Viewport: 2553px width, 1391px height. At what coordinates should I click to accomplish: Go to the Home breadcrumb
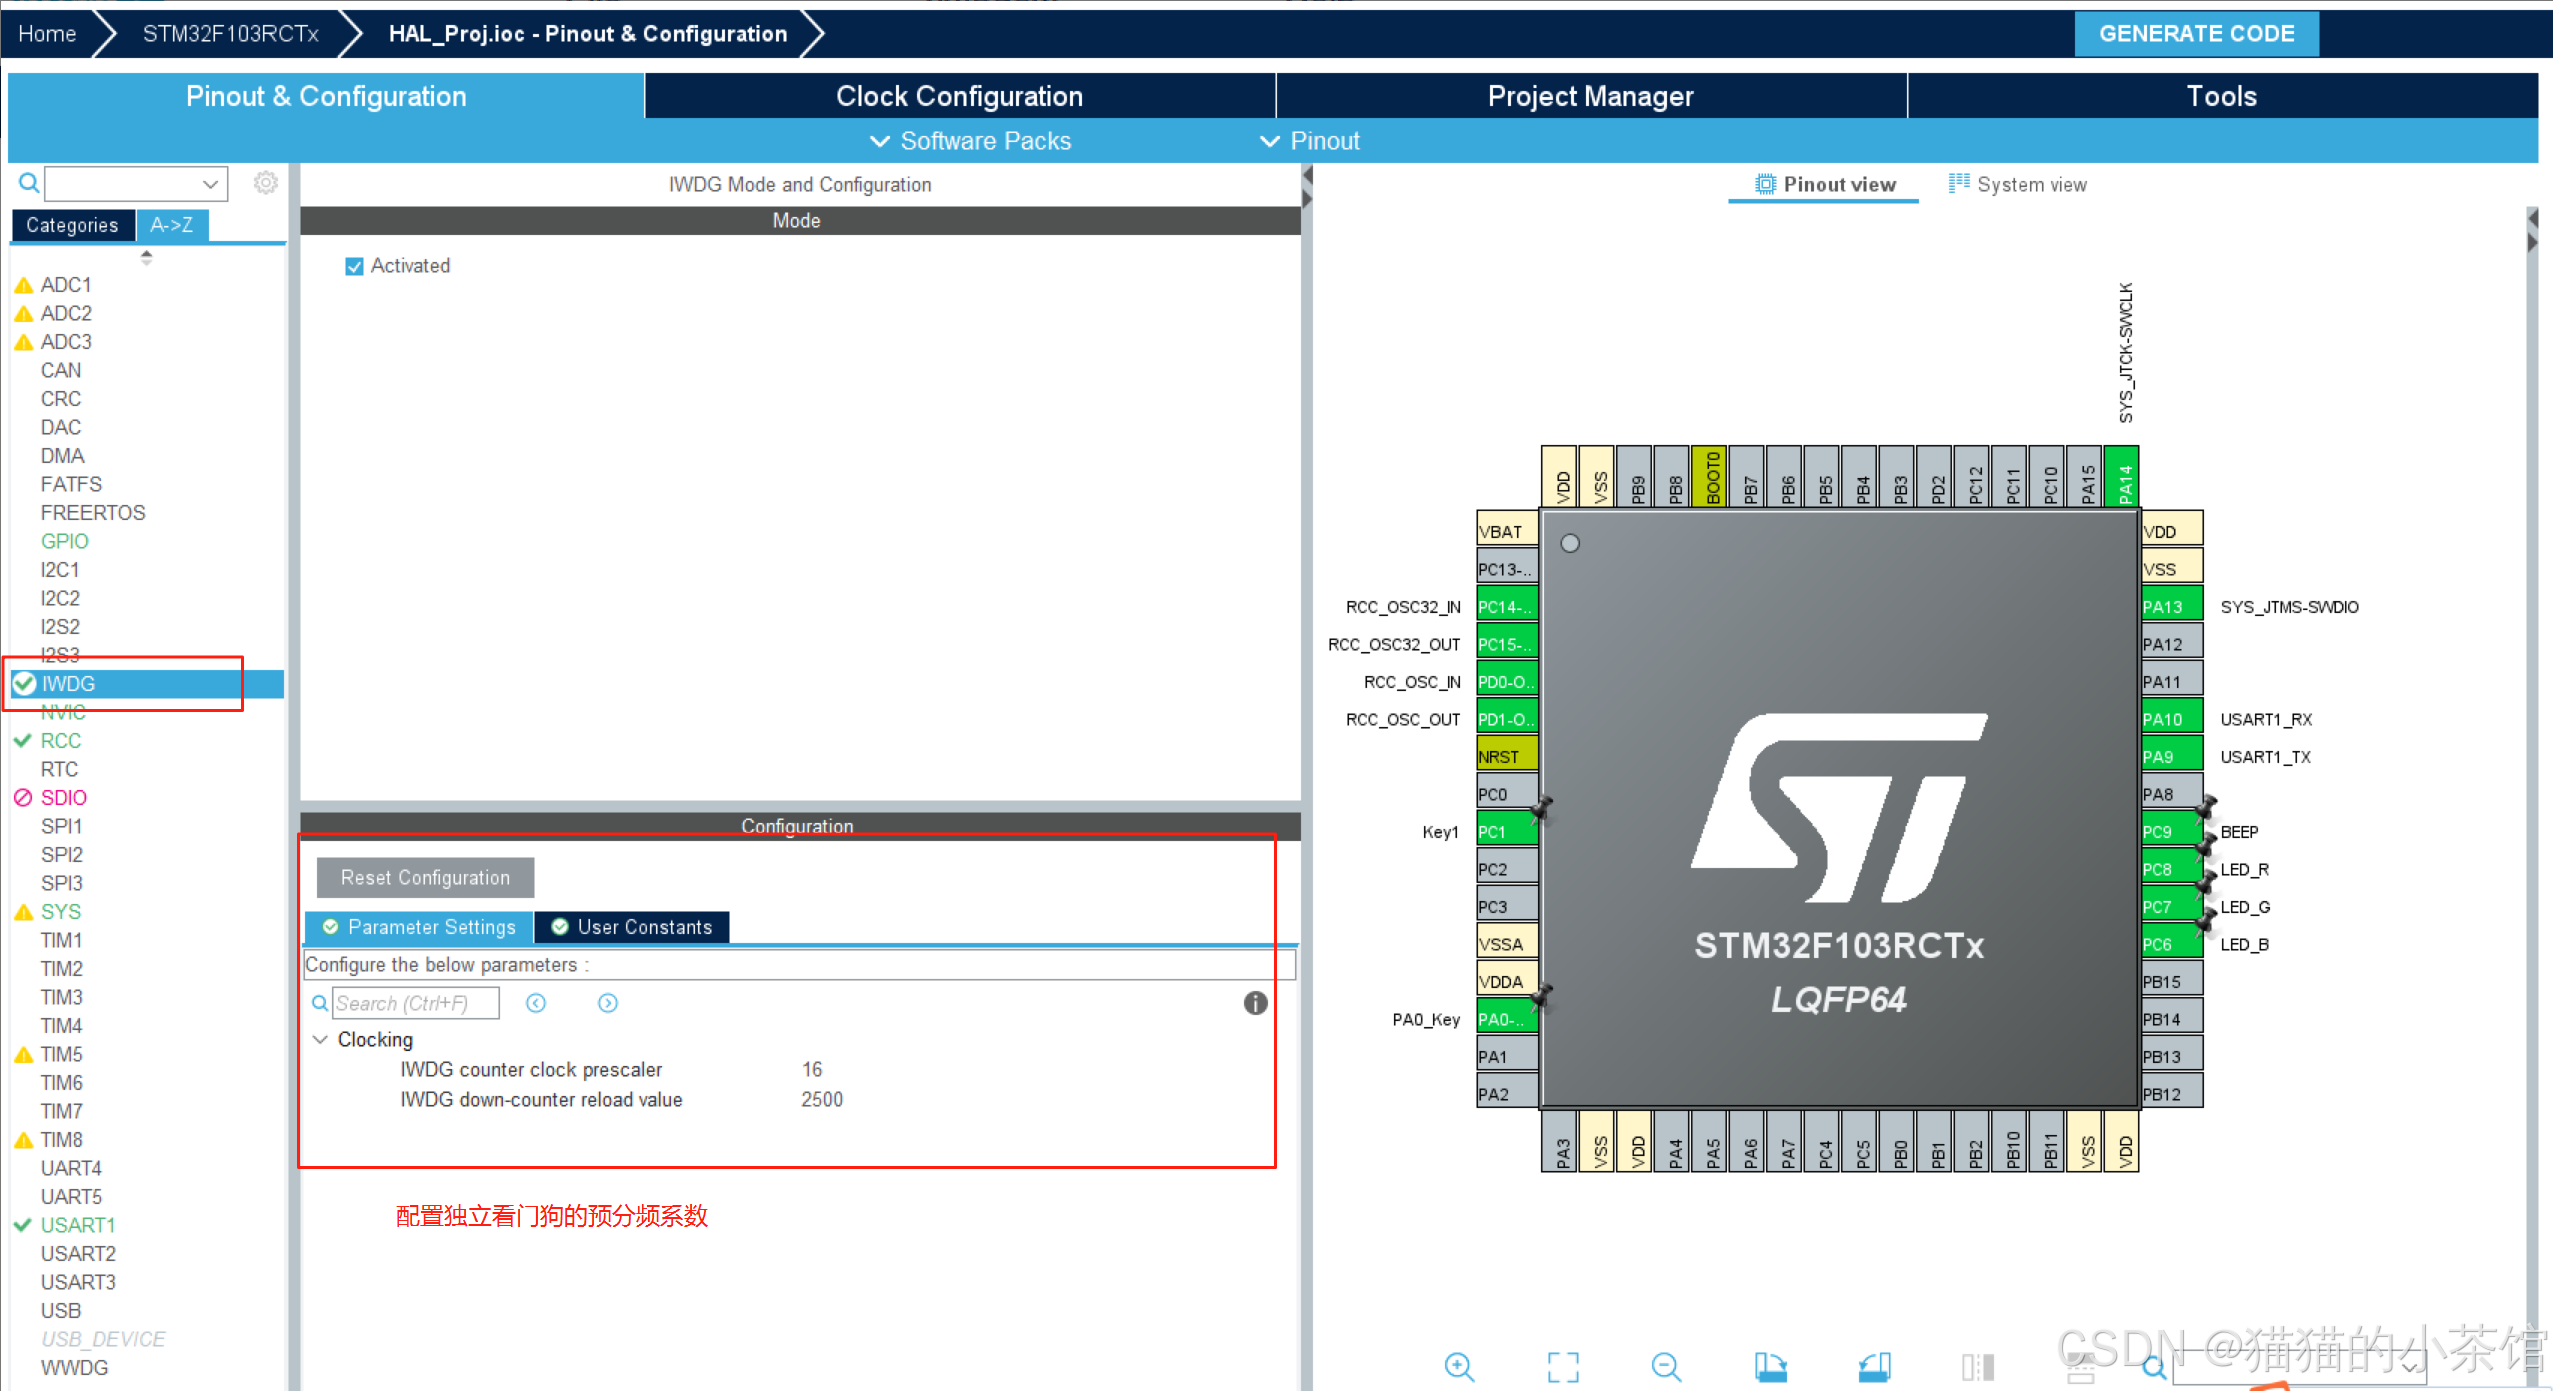coord(47,34)
